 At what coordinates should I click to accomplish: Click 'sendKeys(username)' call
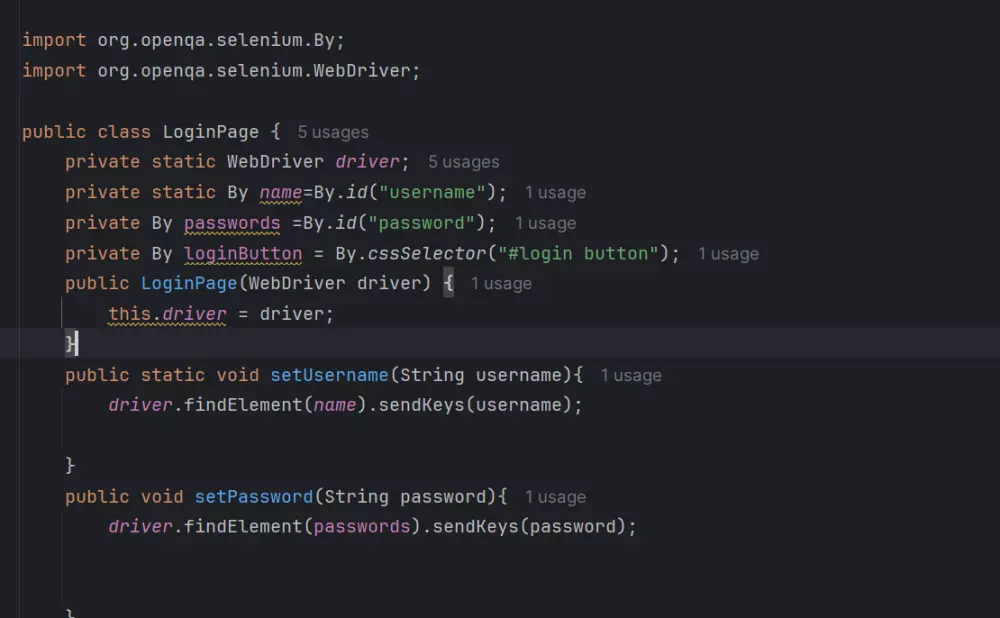click(x=474, y=406)
